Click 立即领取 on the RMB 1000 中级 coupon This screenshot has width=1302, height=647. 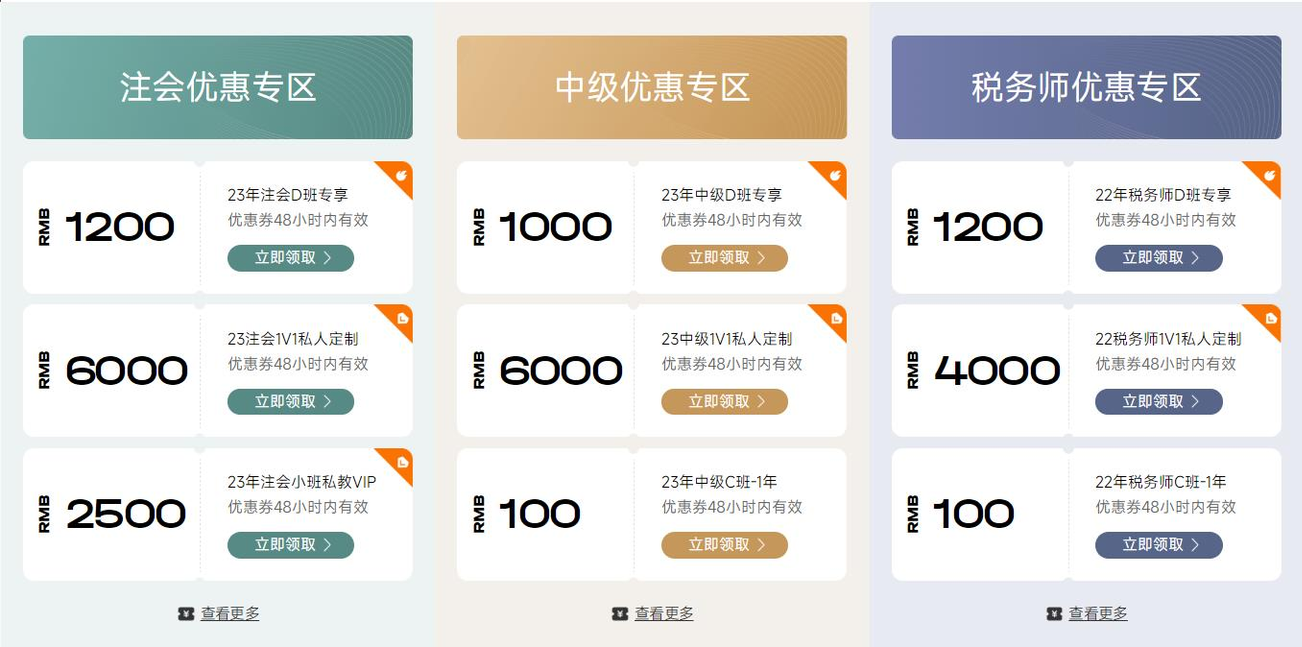724,257
